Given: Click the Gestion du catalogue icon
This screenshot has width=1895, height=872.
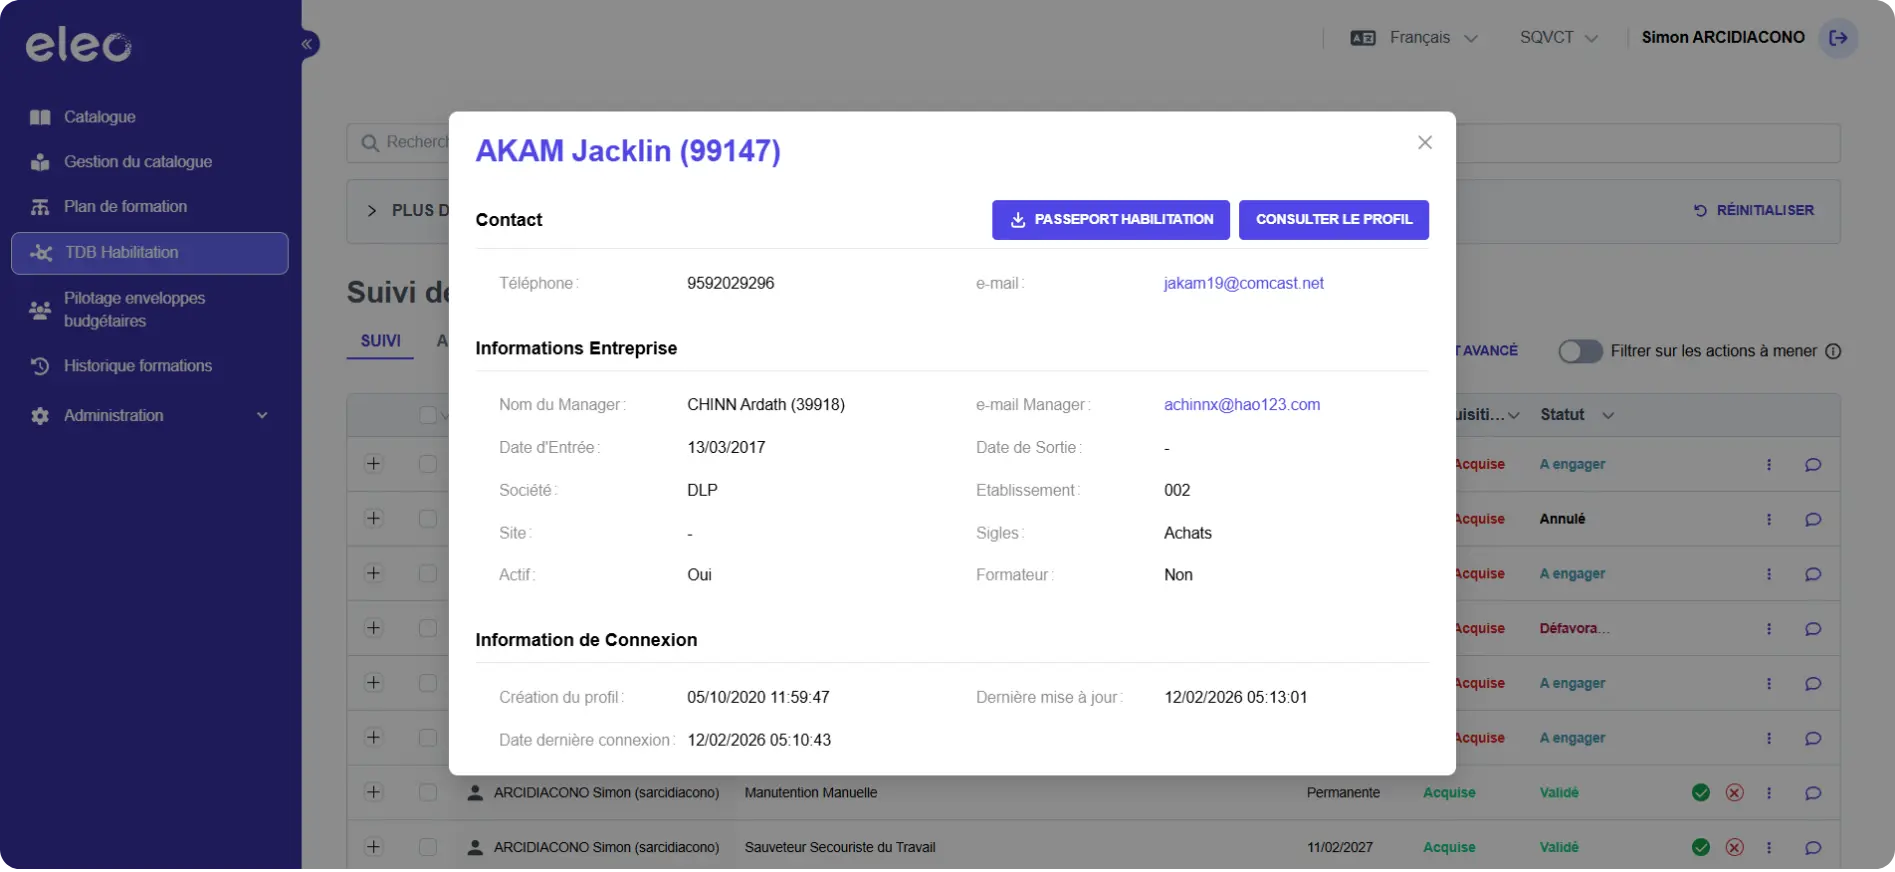Looking at the screenshot, I should pyautogui.click(x=40, y=162).
